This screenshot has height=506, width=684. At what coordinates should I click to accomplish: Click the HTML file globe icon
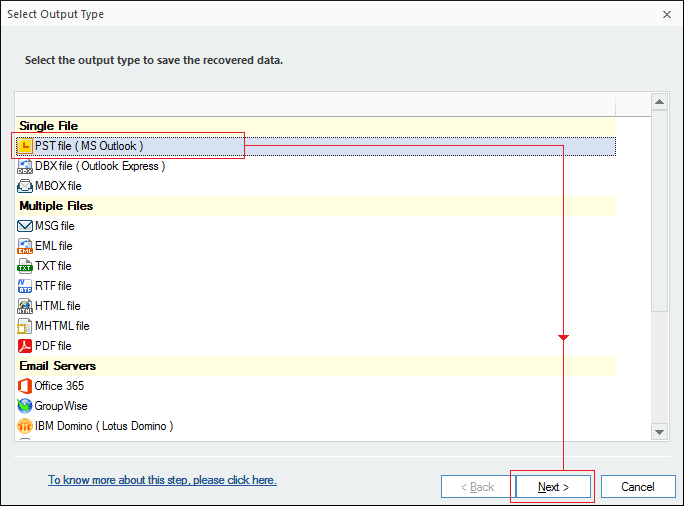pyautogui.click(x=25, y=306)
